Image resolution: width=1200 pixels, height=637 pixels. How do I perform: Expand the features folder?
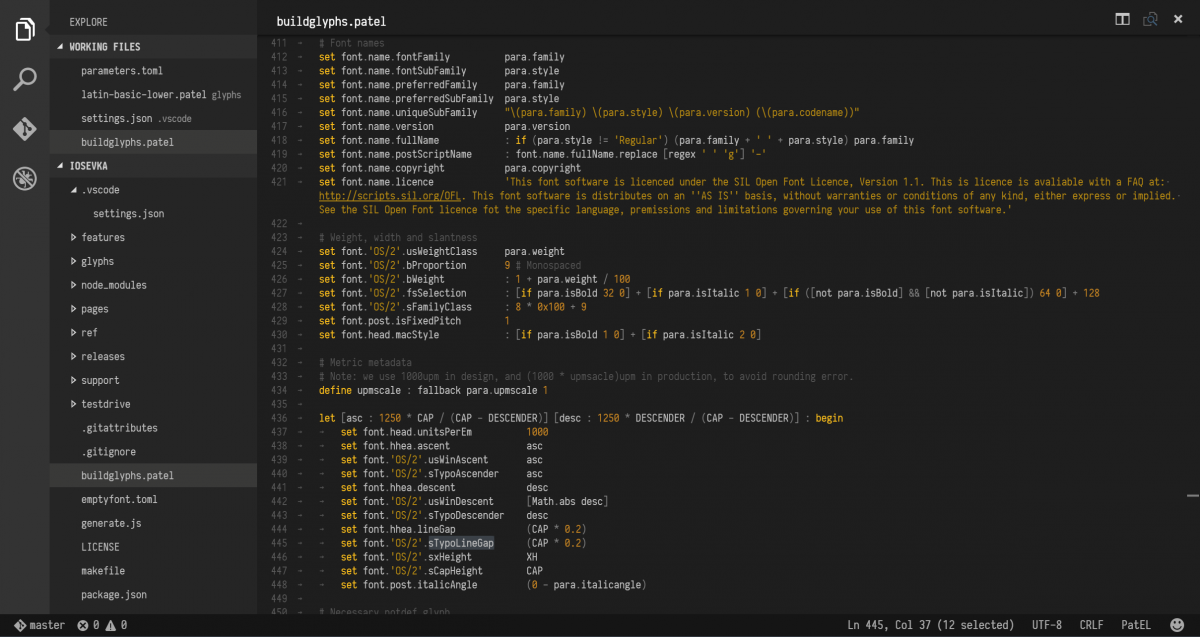point(153,237)
